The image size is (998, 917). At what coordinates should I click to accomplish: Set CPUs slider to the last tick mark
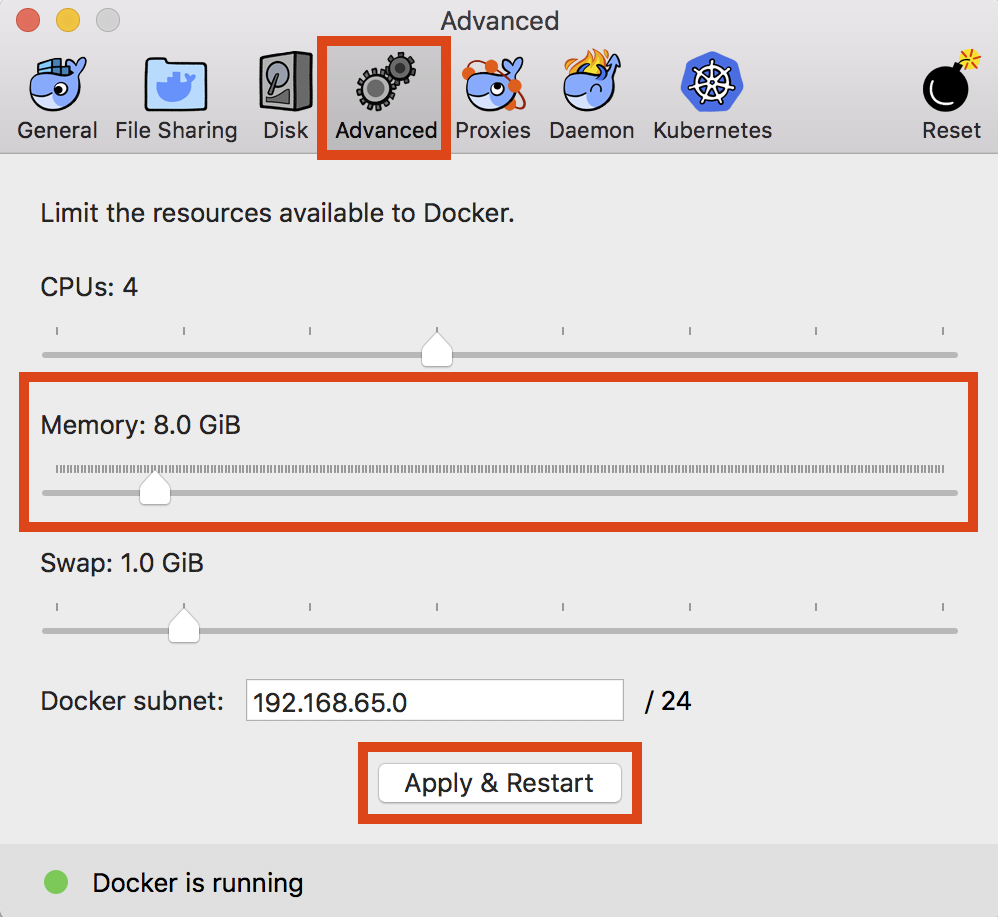pos(943,354)
